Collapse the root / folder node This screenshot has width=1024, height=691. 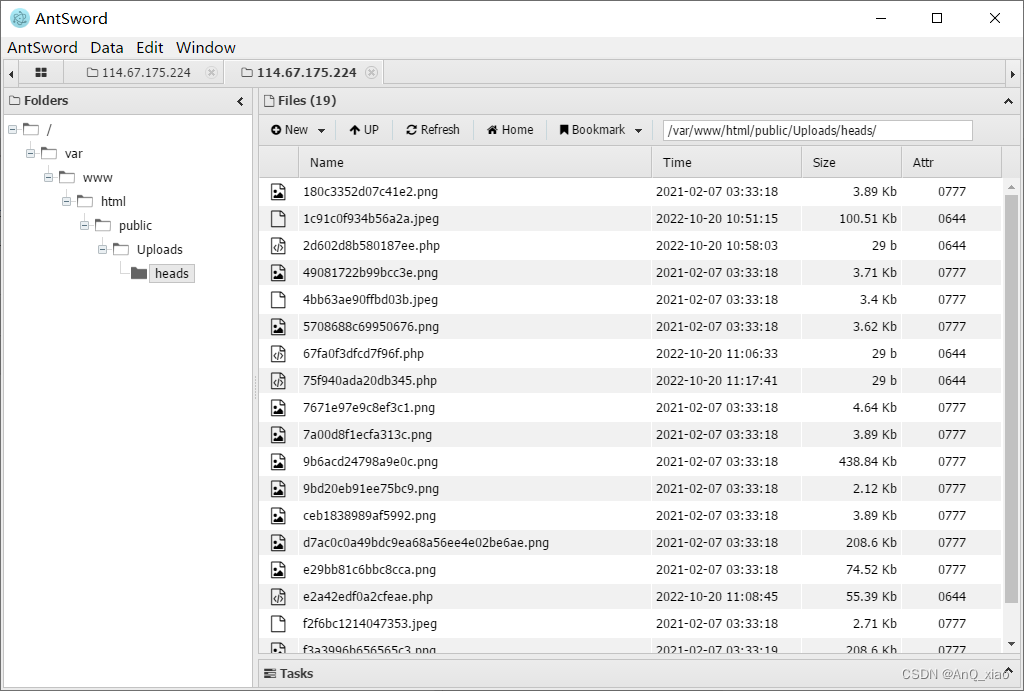(12, 129)
